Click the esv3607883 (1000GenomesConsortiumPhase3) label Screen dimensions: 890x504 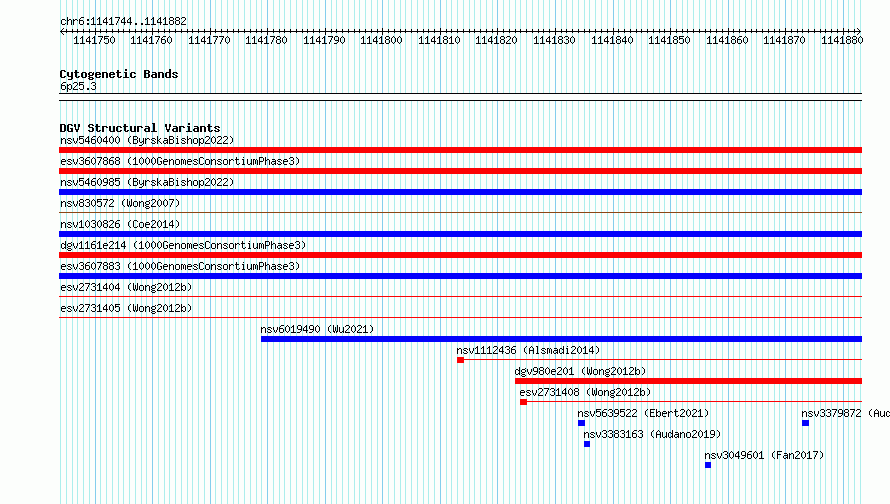pos(180,266)
